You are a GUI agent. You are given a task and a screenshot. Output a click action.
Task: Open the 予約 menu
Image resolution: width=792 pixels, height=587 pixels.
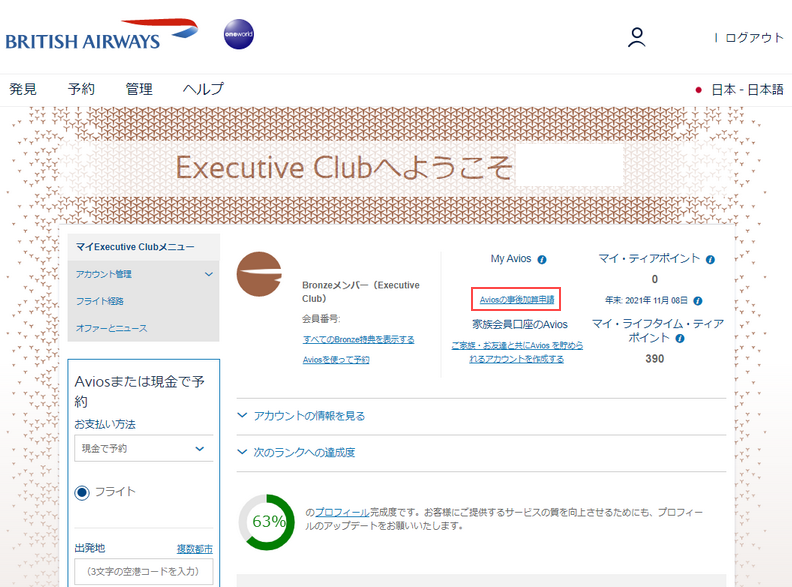pos(81,89)
